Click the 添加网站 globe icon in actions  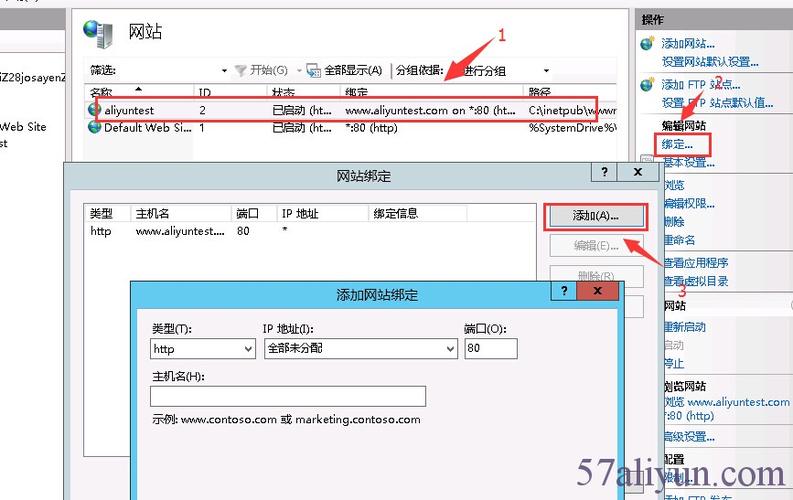pos(648,44)
